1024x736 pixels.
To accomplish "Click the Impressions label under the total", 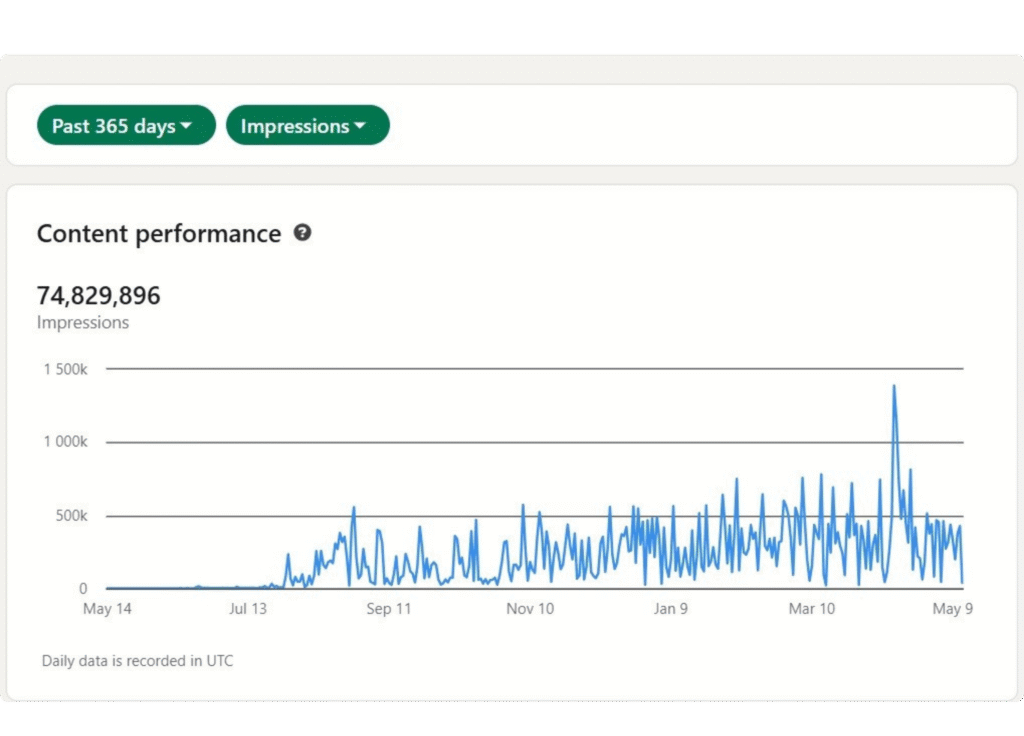I will (83, 323).
